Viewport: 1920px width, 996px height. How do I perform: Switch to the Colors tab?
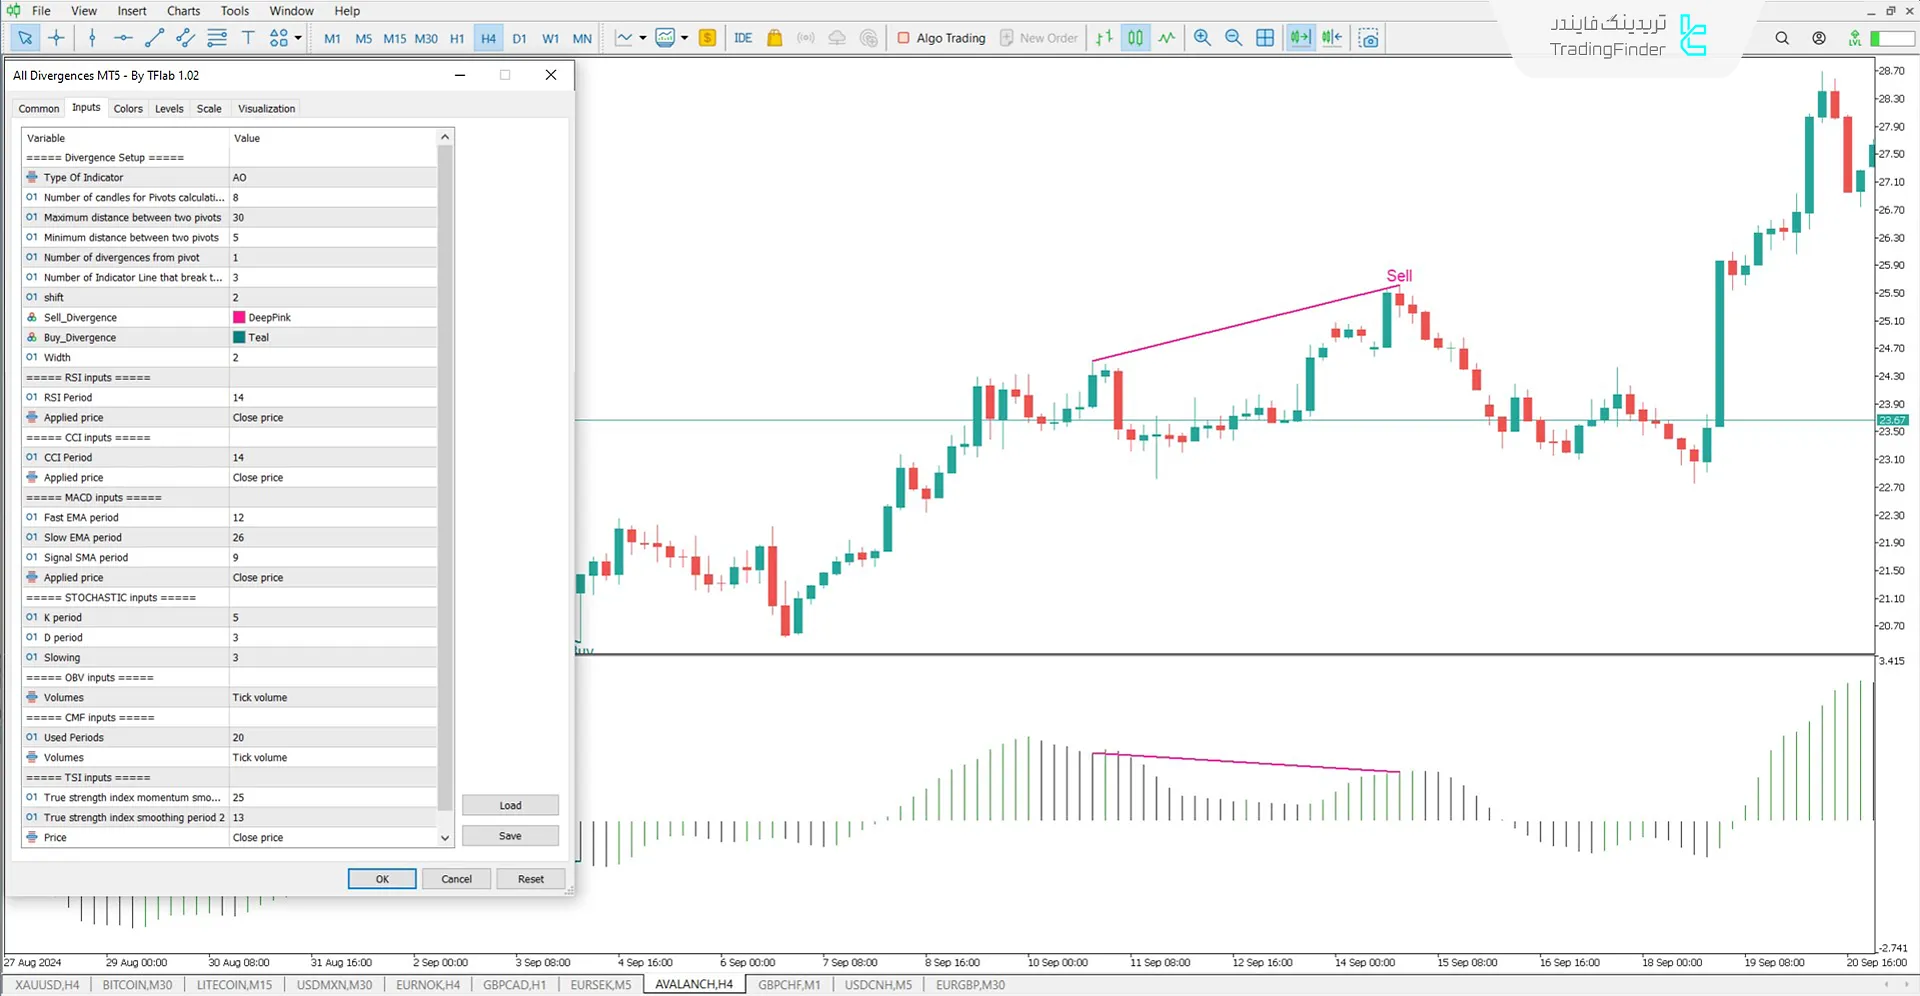coord(128,108)
